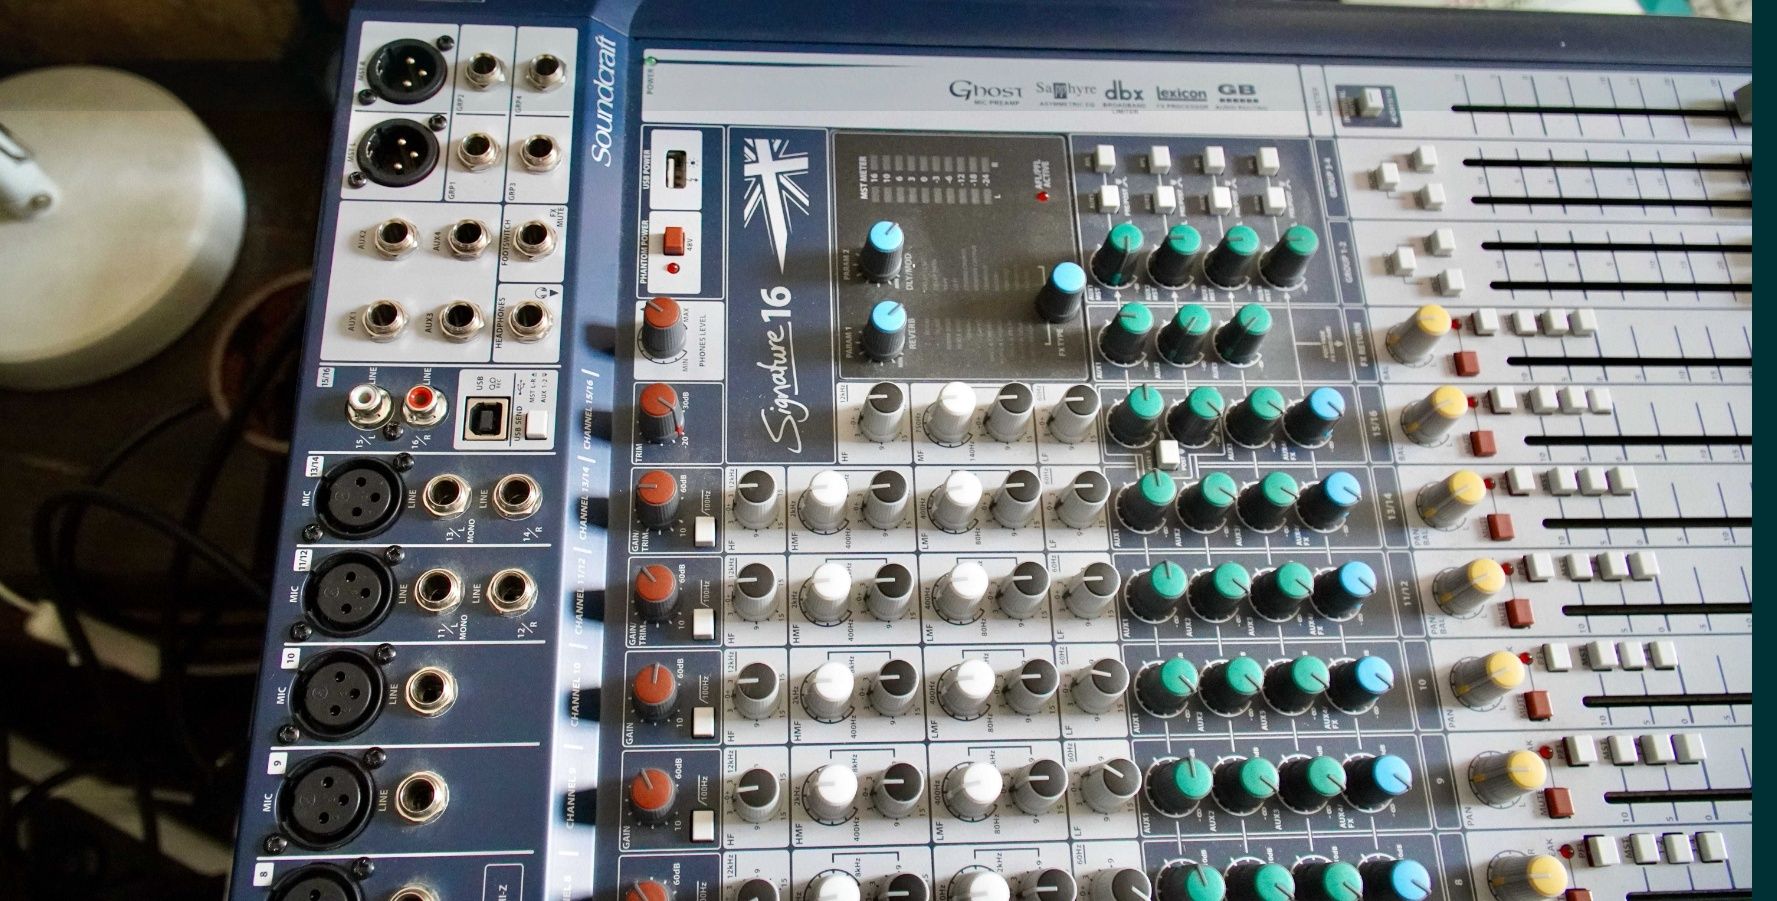Viewport: 1777px width, 901px height.
Task: Toggle the 100Hz filter button on Channel 10
Action: tap(704, 723)
